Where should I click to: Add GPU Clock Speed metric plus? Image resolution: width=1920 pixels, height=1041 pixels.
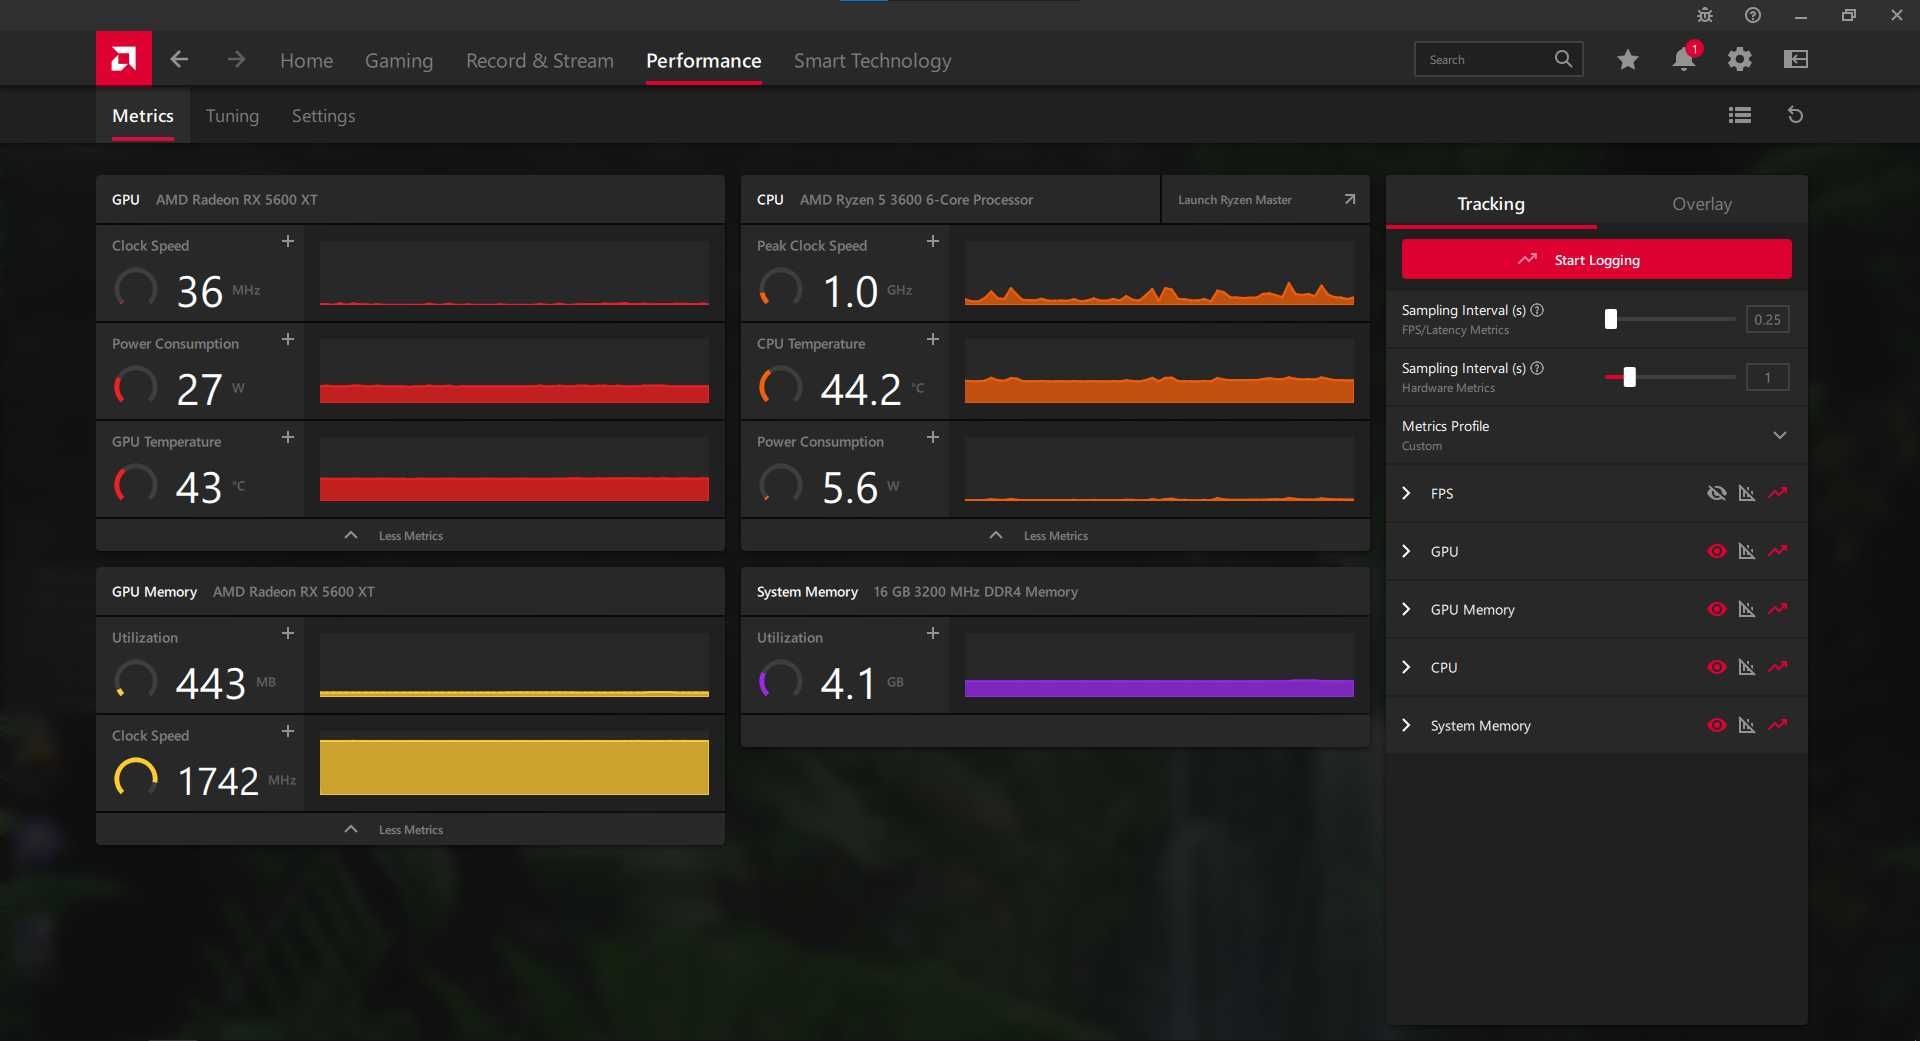(288, 242)
